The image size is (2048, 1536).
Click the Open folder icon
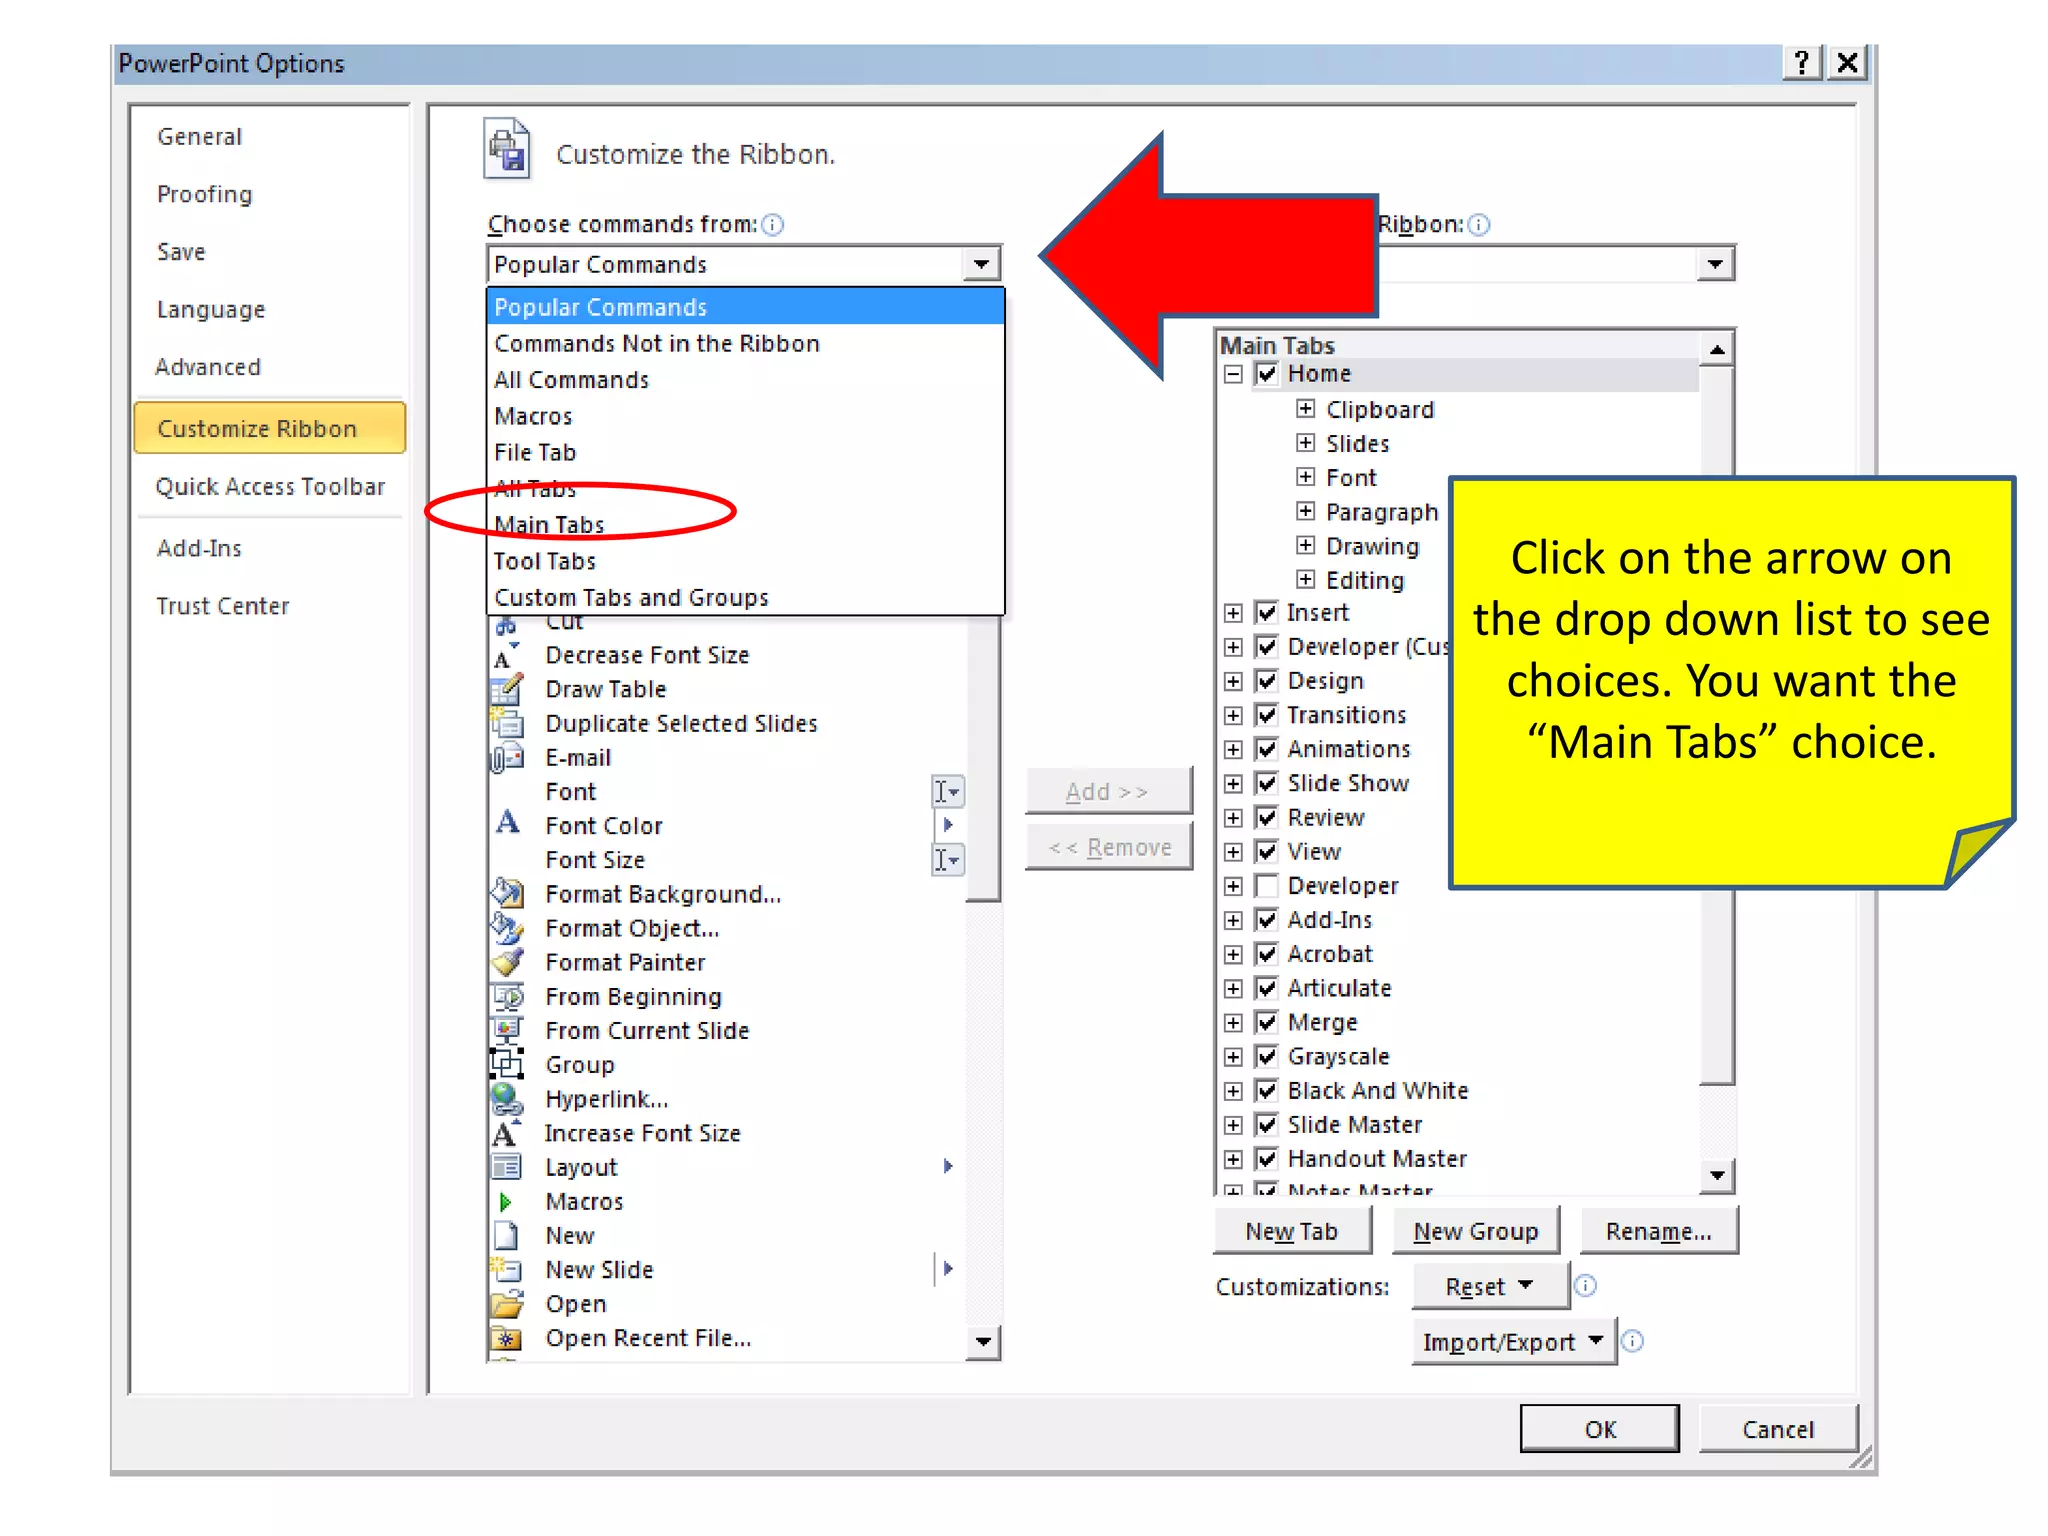[x=507, y=1304]
